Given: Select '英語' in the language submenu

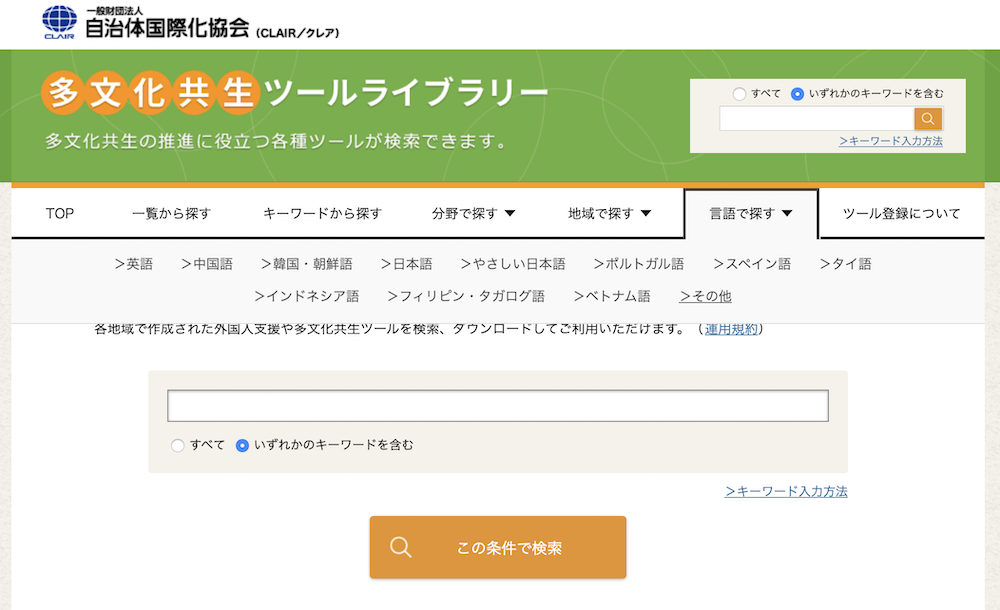Looking at the screenshot, I should tap(134, 264).
